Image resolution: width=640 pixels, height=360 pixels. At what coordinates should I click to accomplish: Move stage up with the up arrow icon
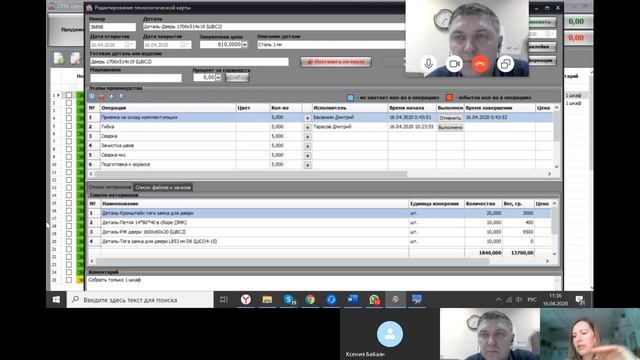pyautogui.click(x=111, y=97)
